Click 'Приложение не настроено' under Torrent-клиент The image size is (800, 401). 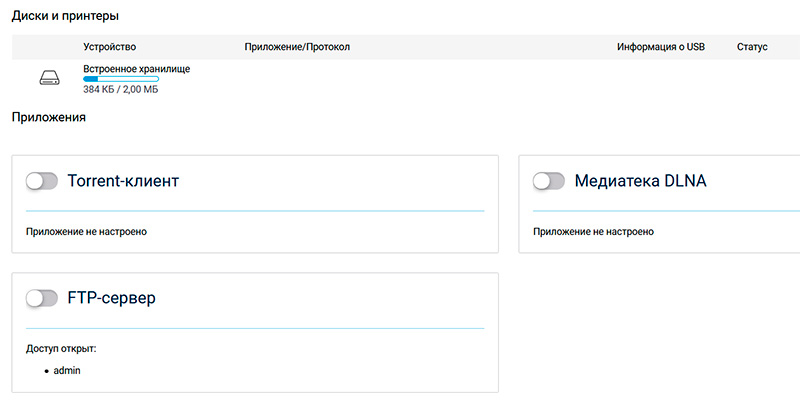click(x=86, y=231)
